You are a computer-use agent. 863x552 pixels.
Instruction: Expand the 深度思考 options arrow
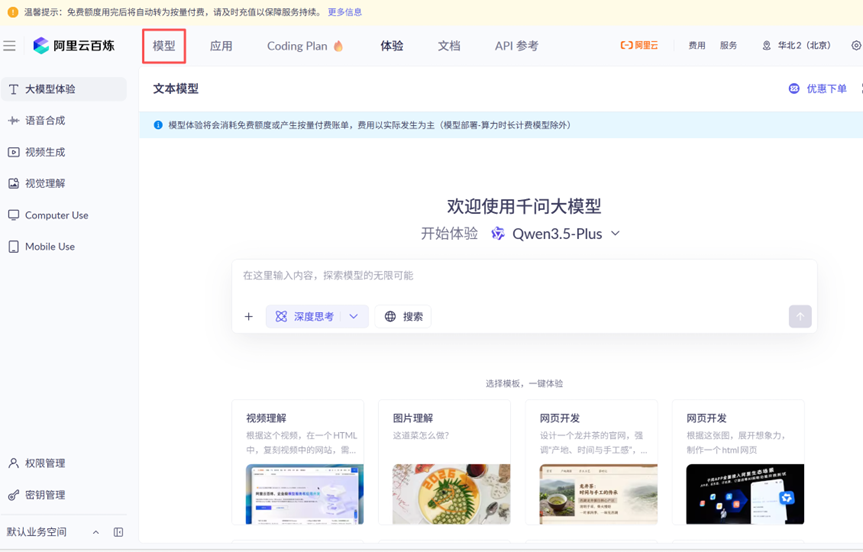pyautogui.click(x=354, y=316)
